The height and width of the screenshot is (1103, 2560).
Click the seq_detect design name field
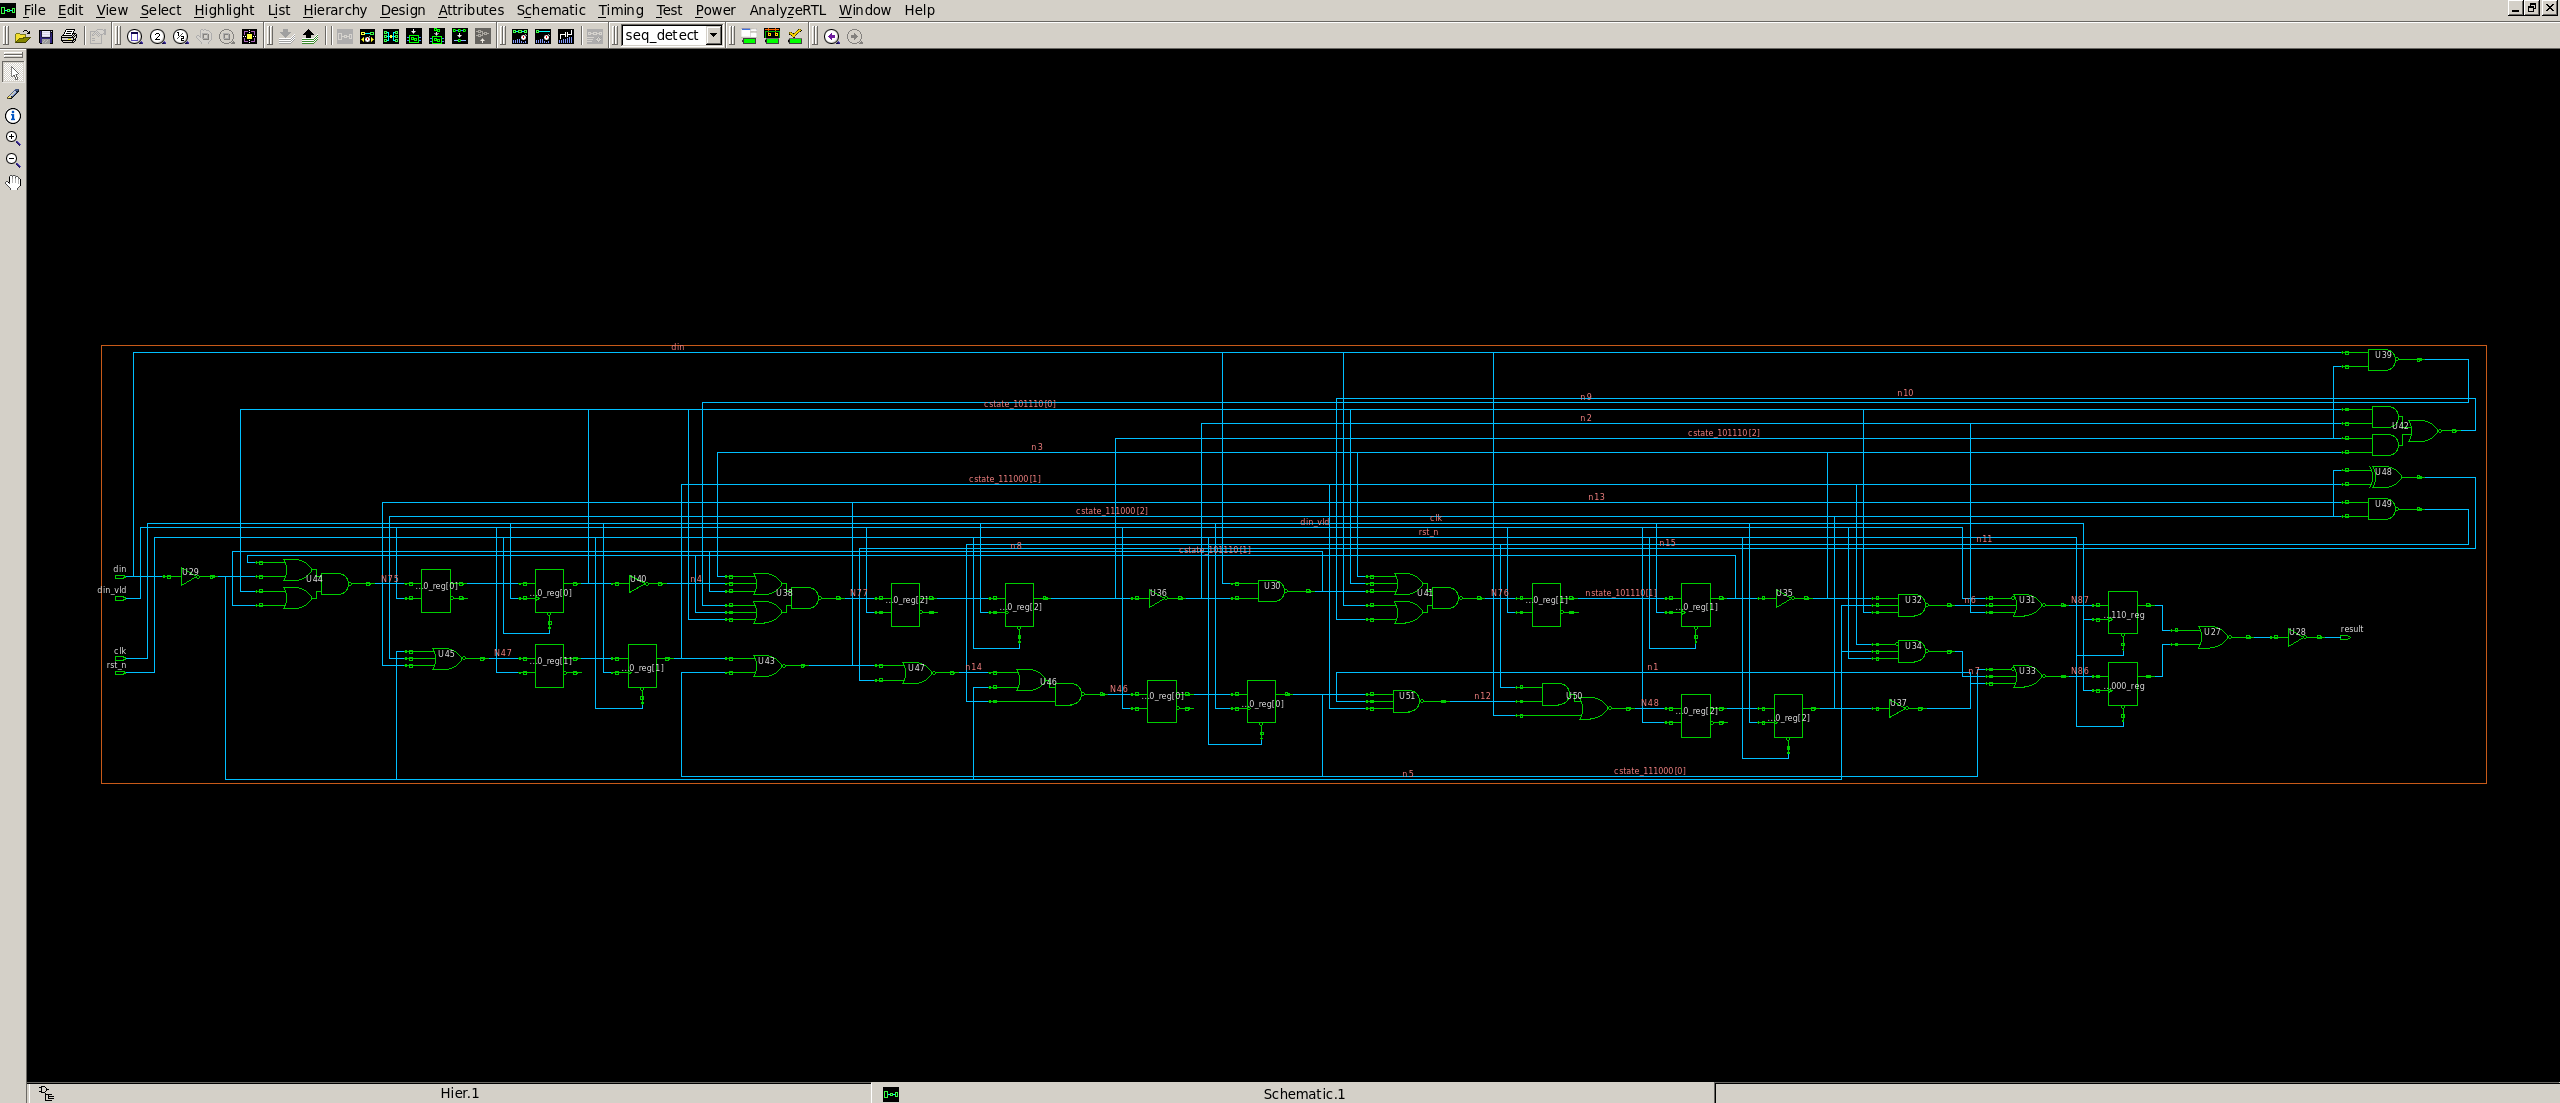point(663,36)
